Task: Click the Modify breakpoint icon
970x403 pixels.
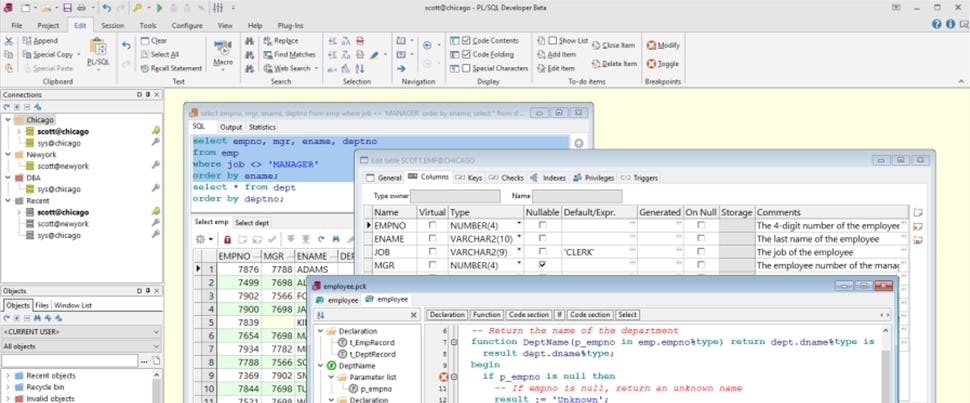Action: tap(652, 45)
